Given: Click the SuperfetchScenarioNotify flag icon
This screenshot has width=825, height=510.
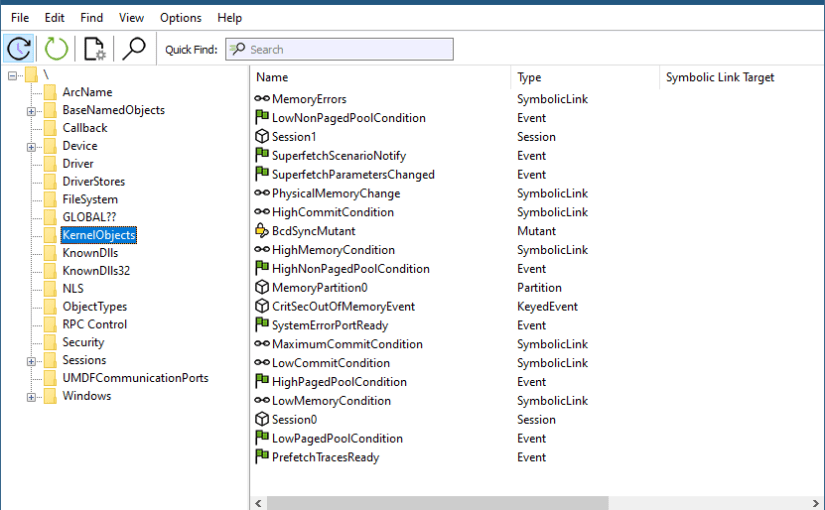Looking at the screenshot, I should click(x=262, y=155).
